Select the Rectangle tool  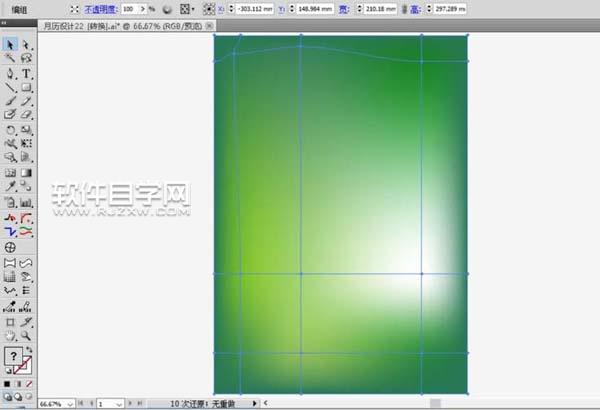tap(26, 87)
